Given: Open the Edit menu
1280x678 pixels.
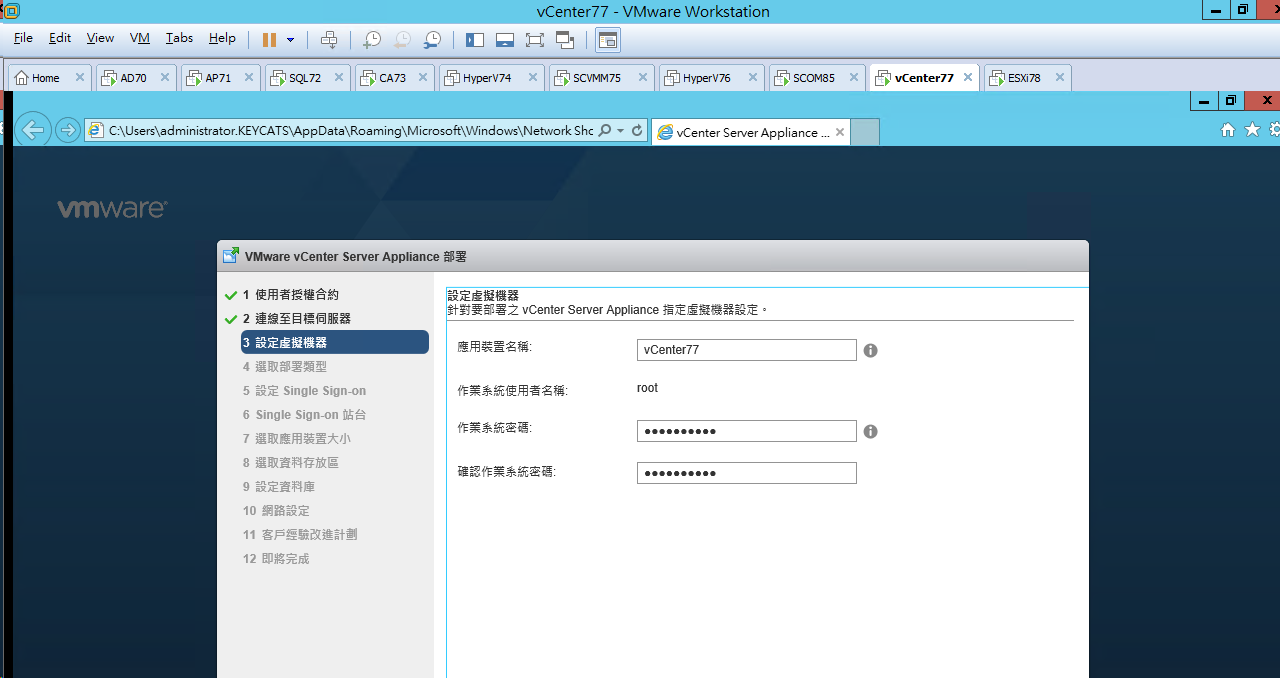Looking at the screenshot, I should [x=60, y=38].
